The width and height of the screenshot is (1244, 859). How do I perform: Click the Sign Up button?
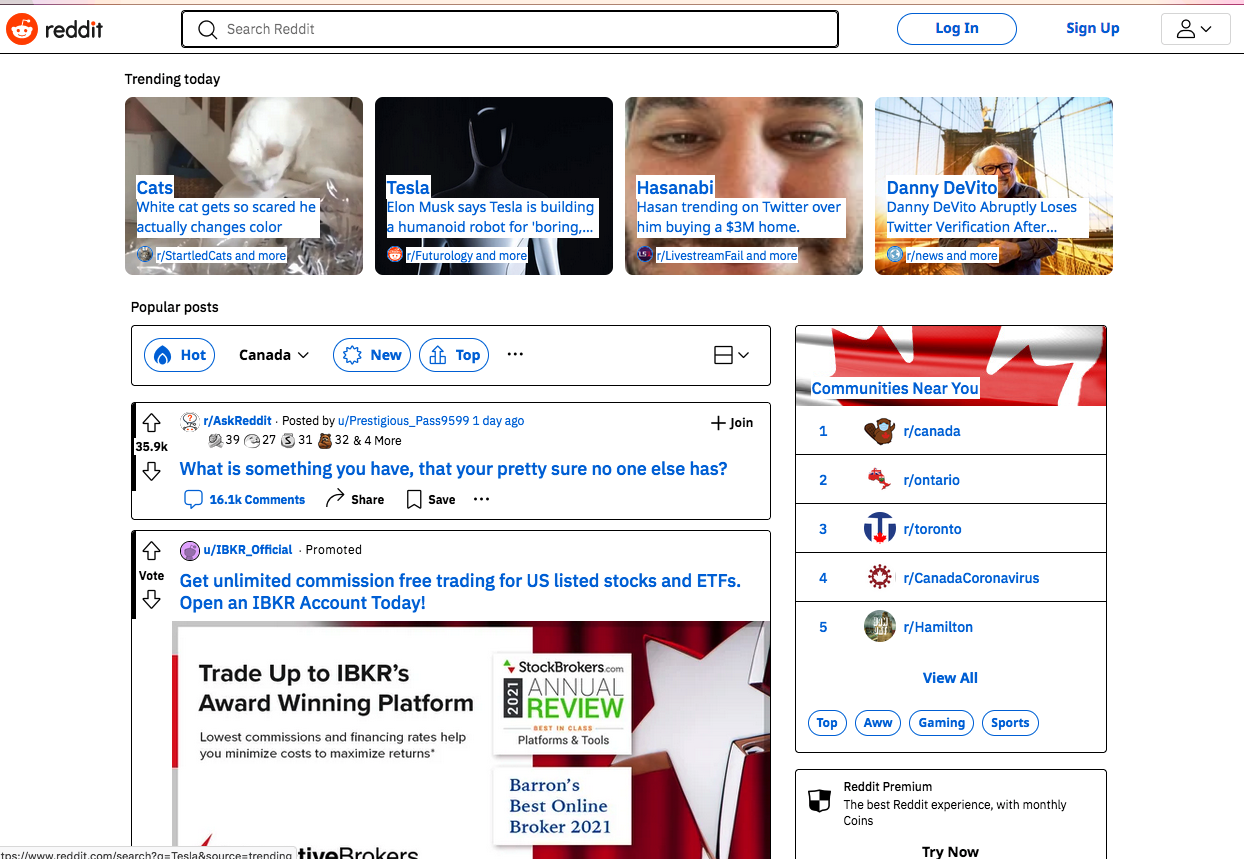(x=1092, y=29)
